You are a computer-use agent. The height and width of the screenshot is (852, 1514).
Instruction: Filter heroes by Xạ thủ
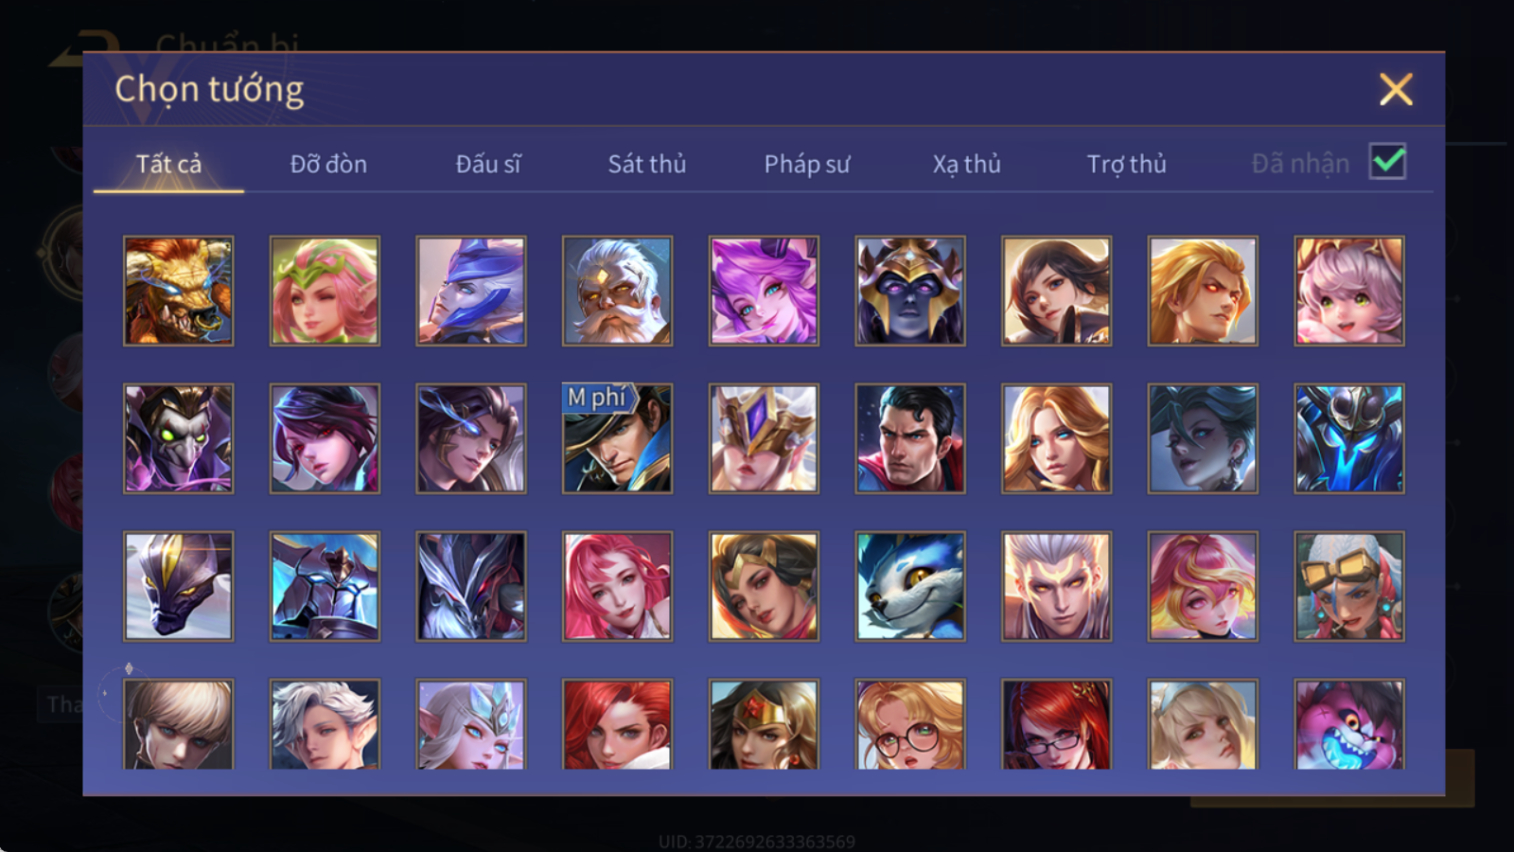(x=966, y=164)
